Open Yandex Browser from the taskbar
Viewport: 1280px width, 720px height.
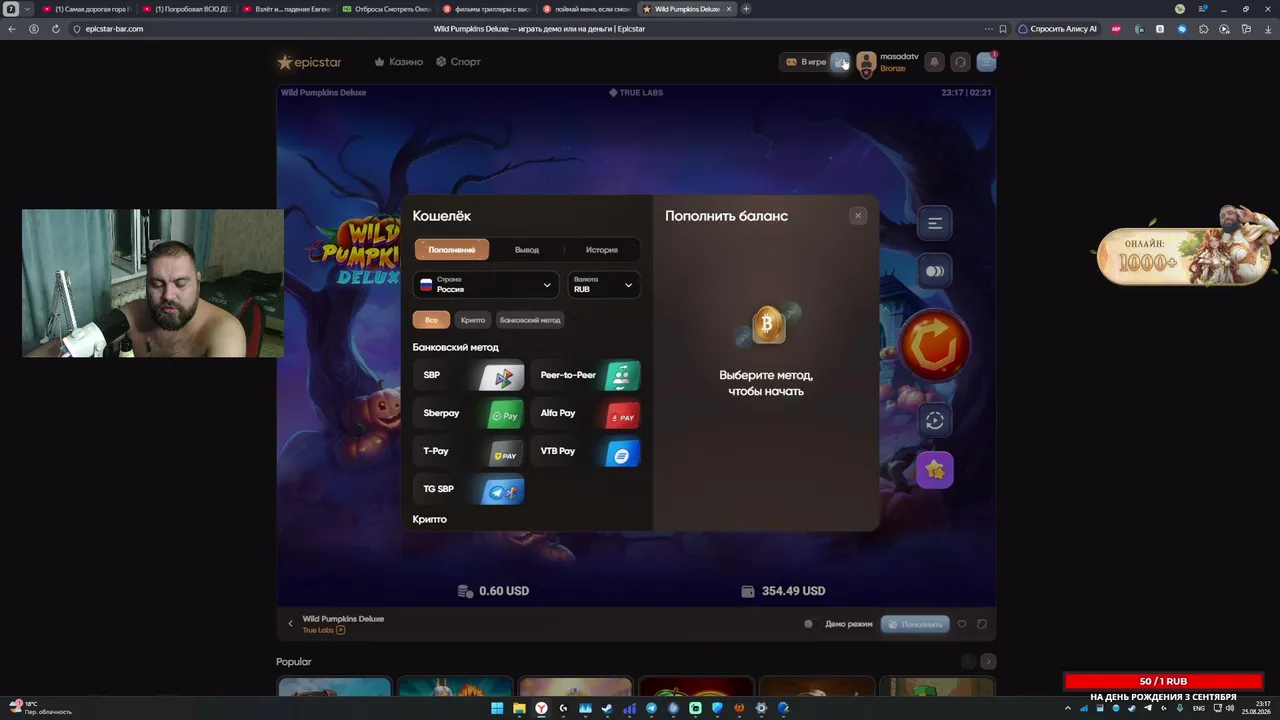click(541, 708)
